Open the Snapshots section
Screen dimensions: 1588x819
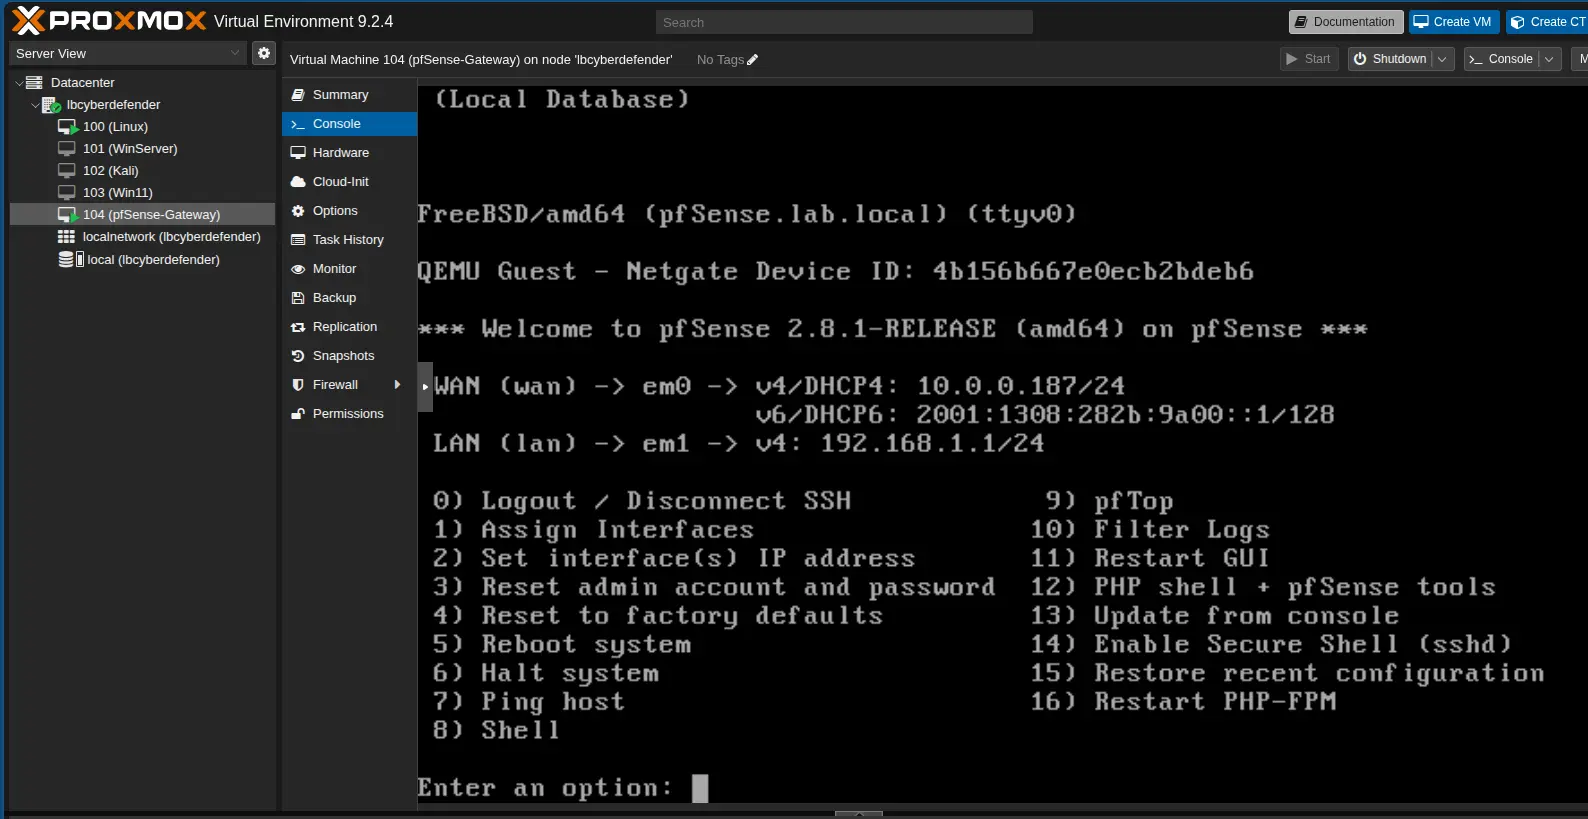(x=349, y=356)
